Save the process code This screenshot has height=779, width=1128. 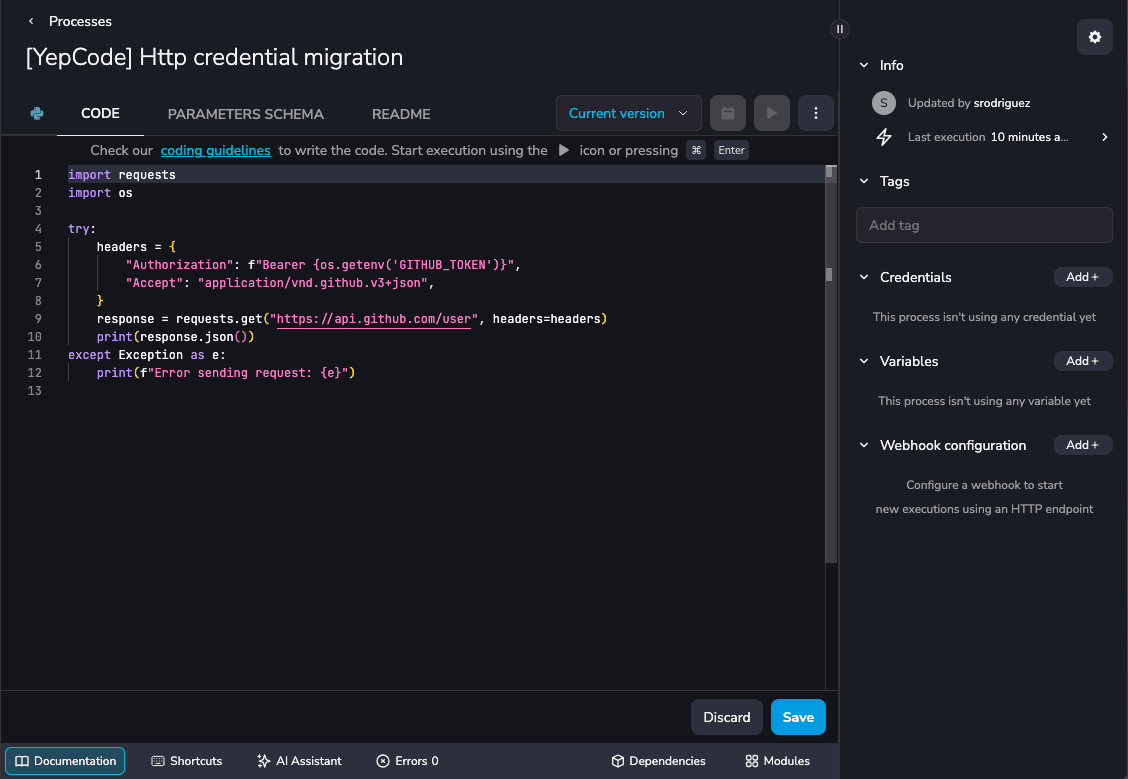point(798,717)
